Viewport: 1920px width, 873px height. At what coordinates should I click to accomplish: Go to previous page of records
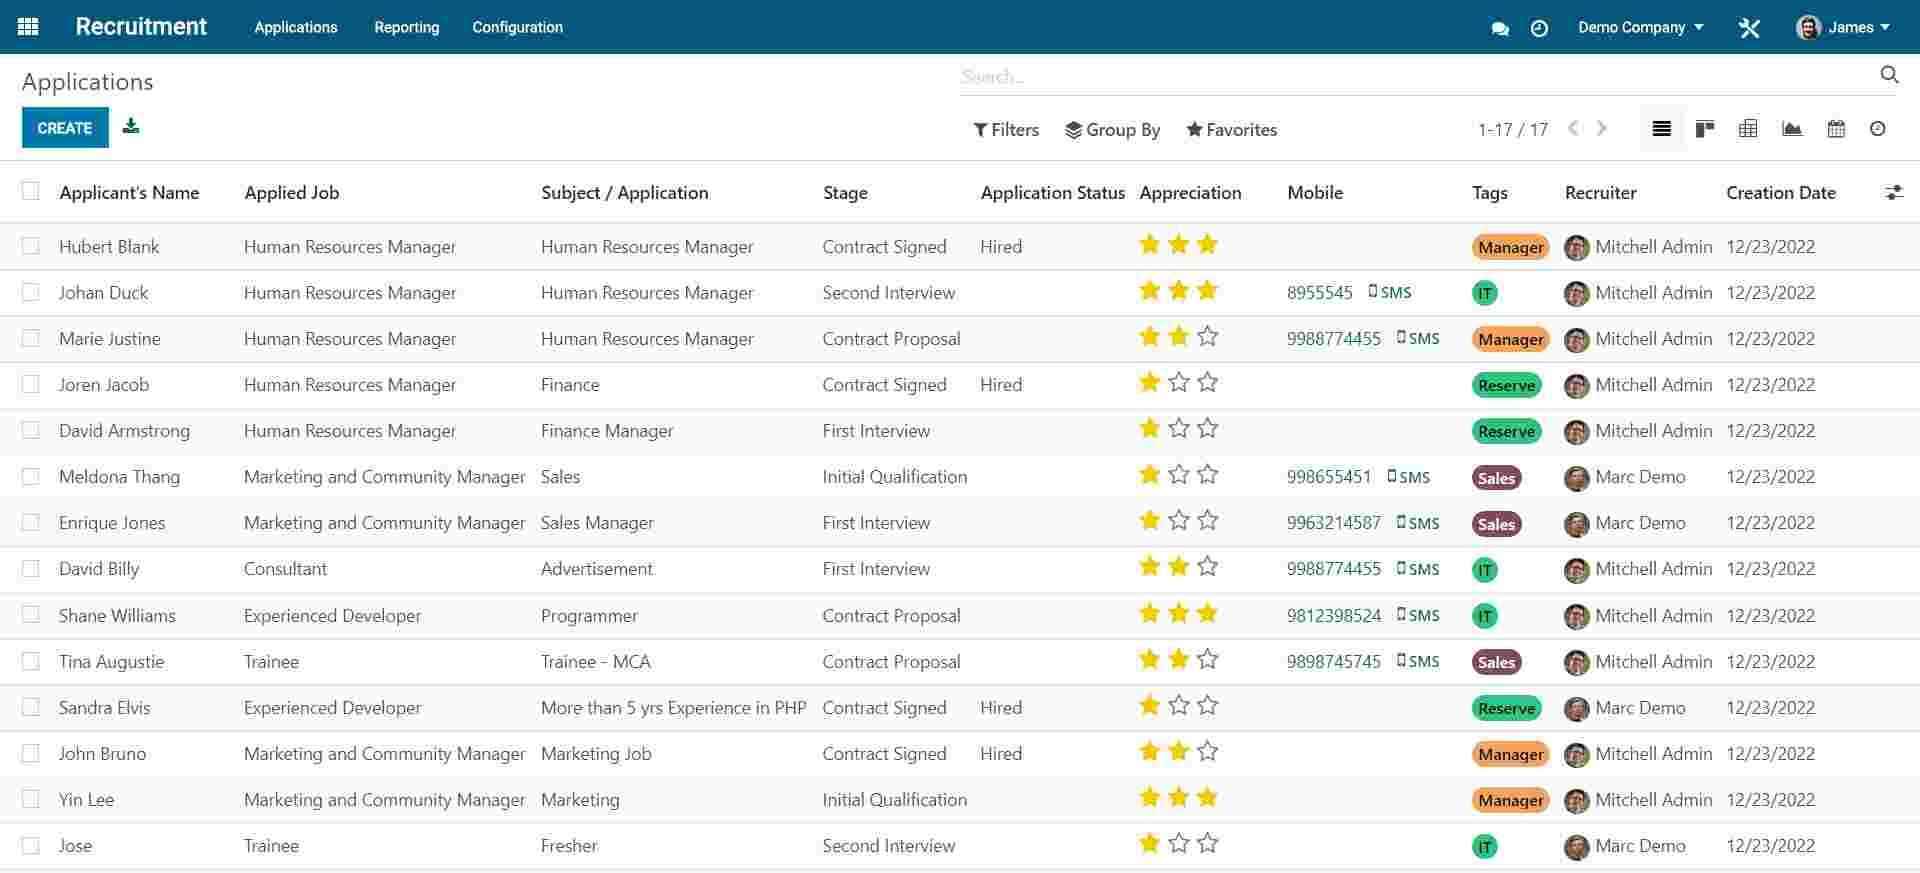pos(1573,128)
